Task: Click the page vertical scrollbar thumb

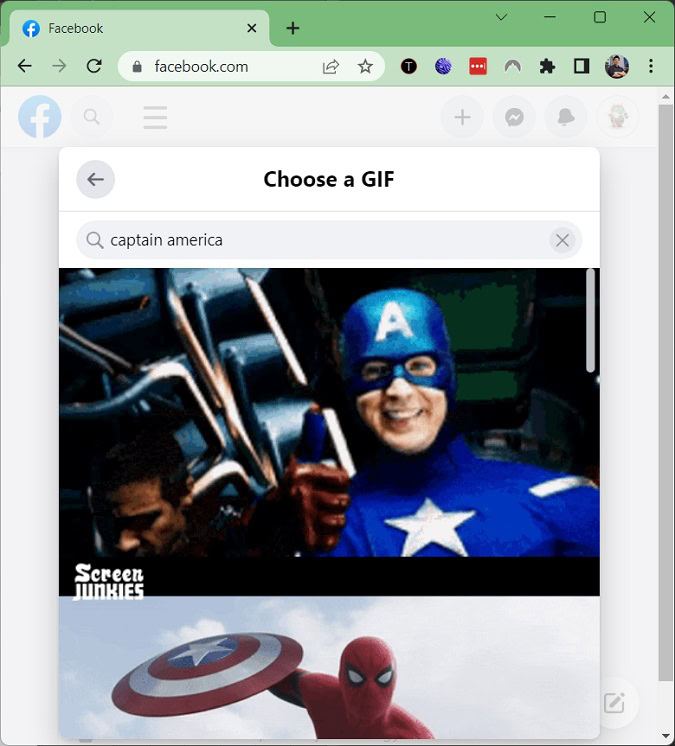Action: [665, 393]
